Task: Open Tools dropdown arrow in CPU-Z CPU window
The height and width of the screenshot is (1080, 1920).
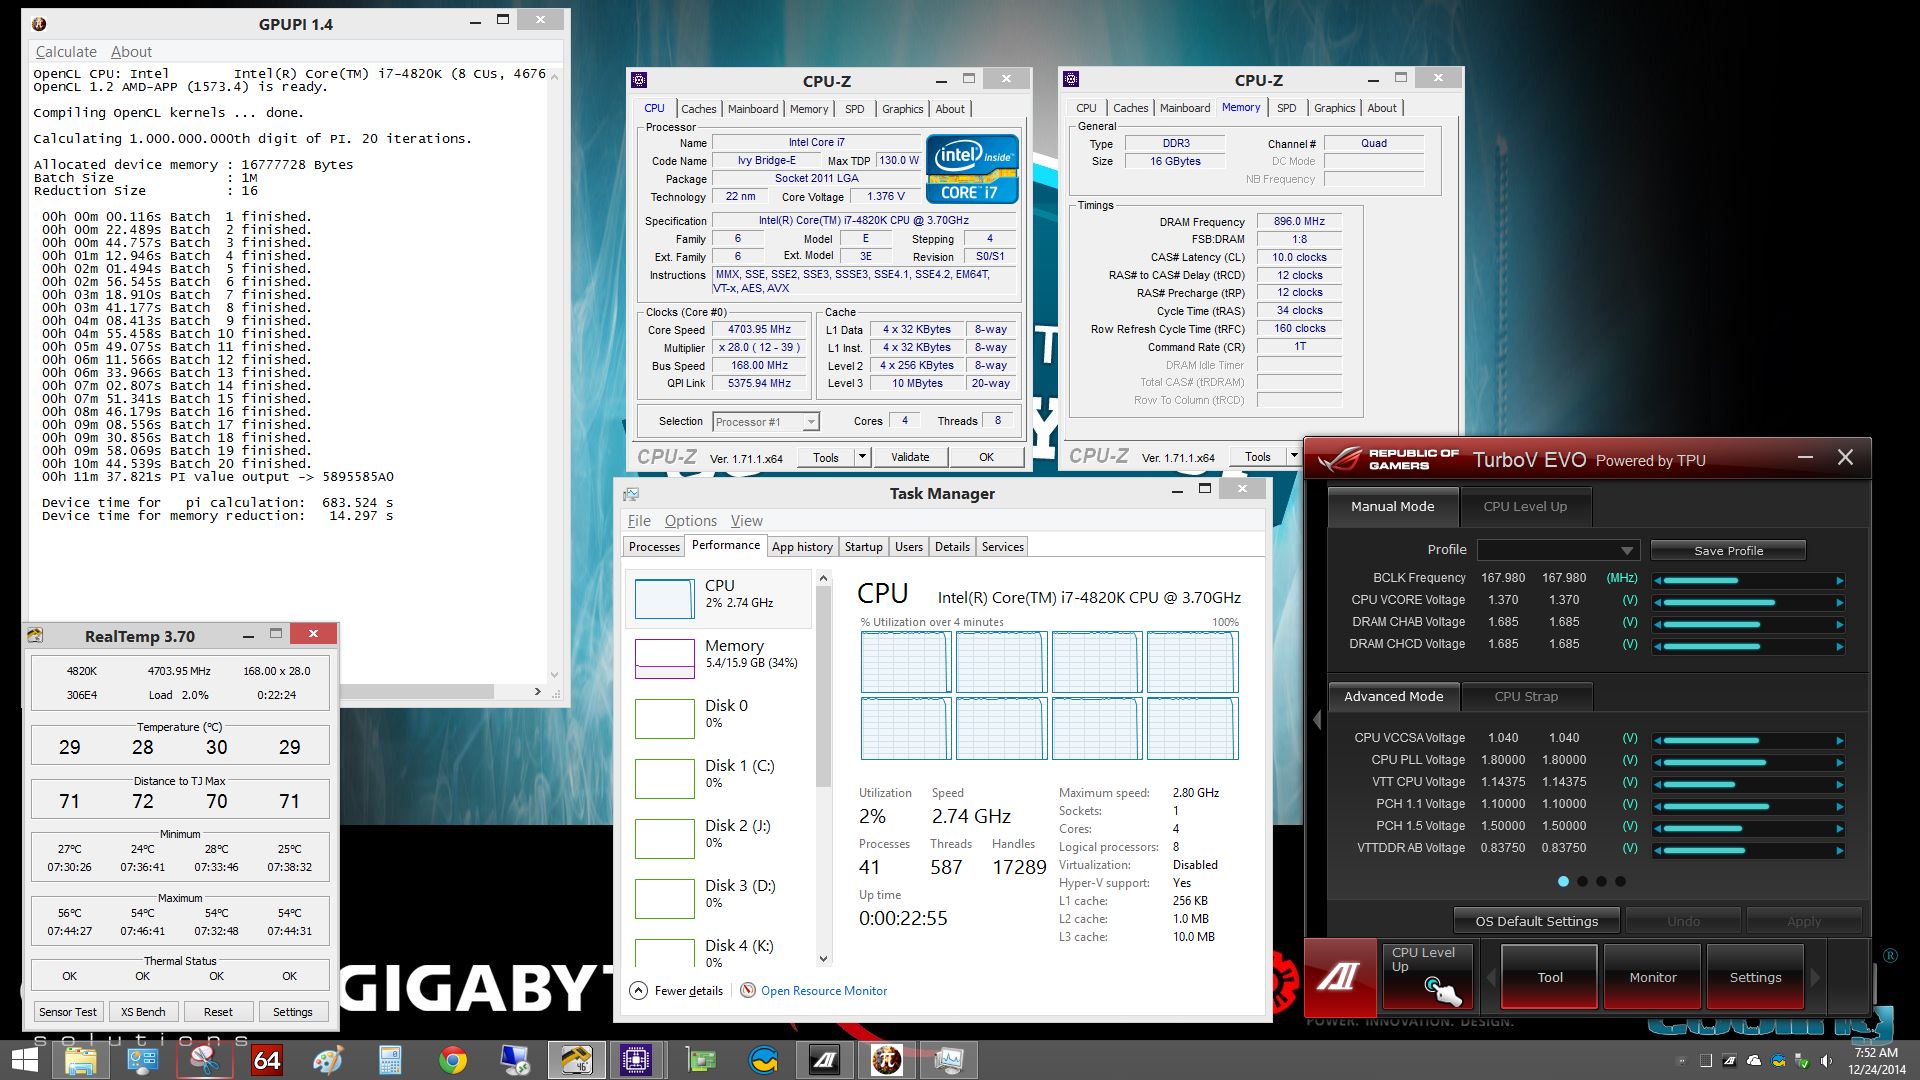Action: coord(862,457)
